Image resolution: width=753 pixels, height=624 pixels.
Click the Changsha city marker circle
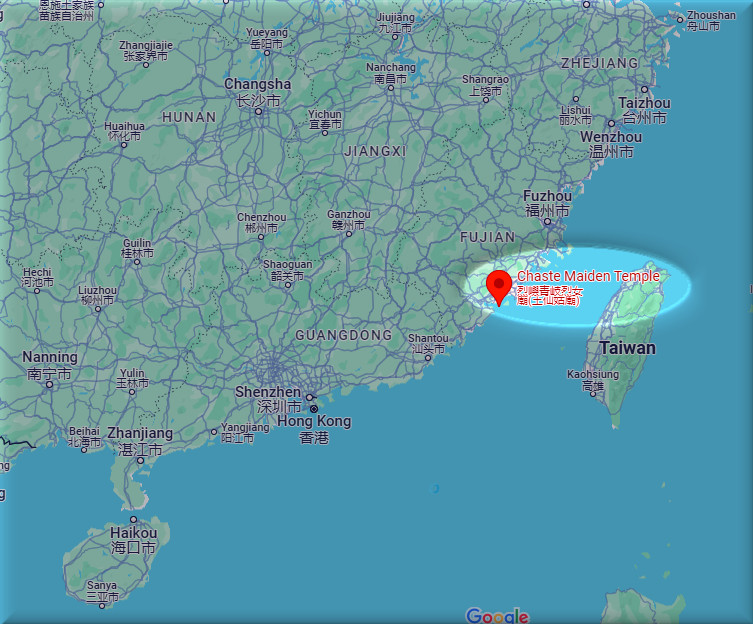258,112
